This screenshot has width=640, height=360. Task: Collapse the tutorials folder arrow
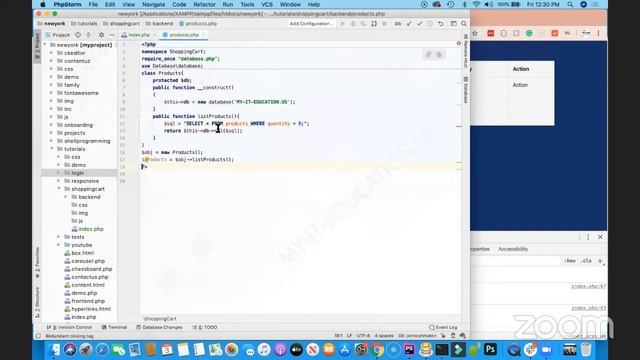point(52,149)
